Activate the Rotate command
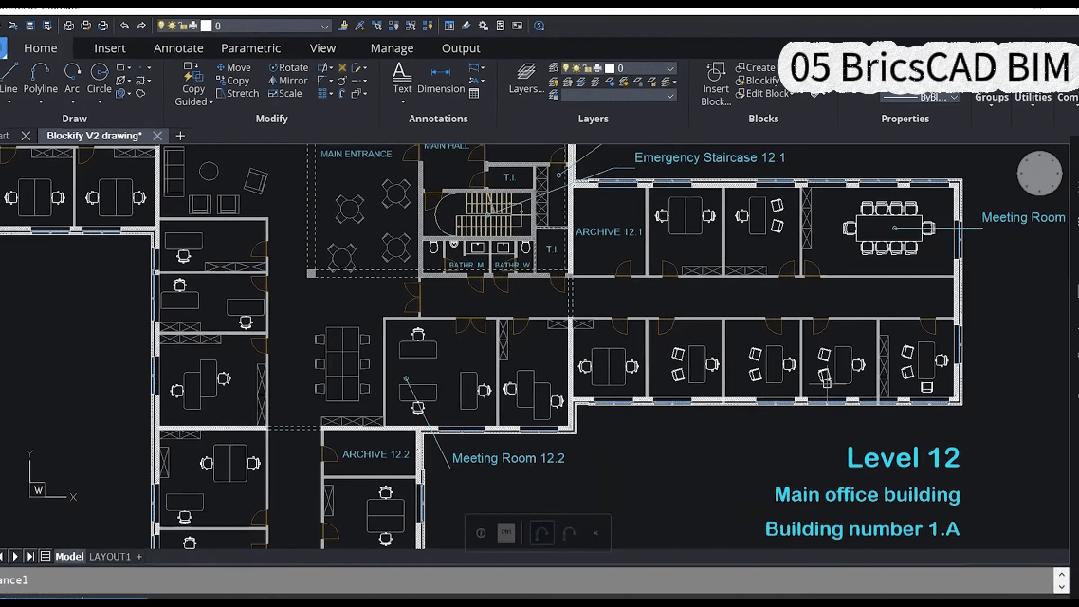Image resolution: width=1079 pixels, height=607 pixels. [288, 67]
